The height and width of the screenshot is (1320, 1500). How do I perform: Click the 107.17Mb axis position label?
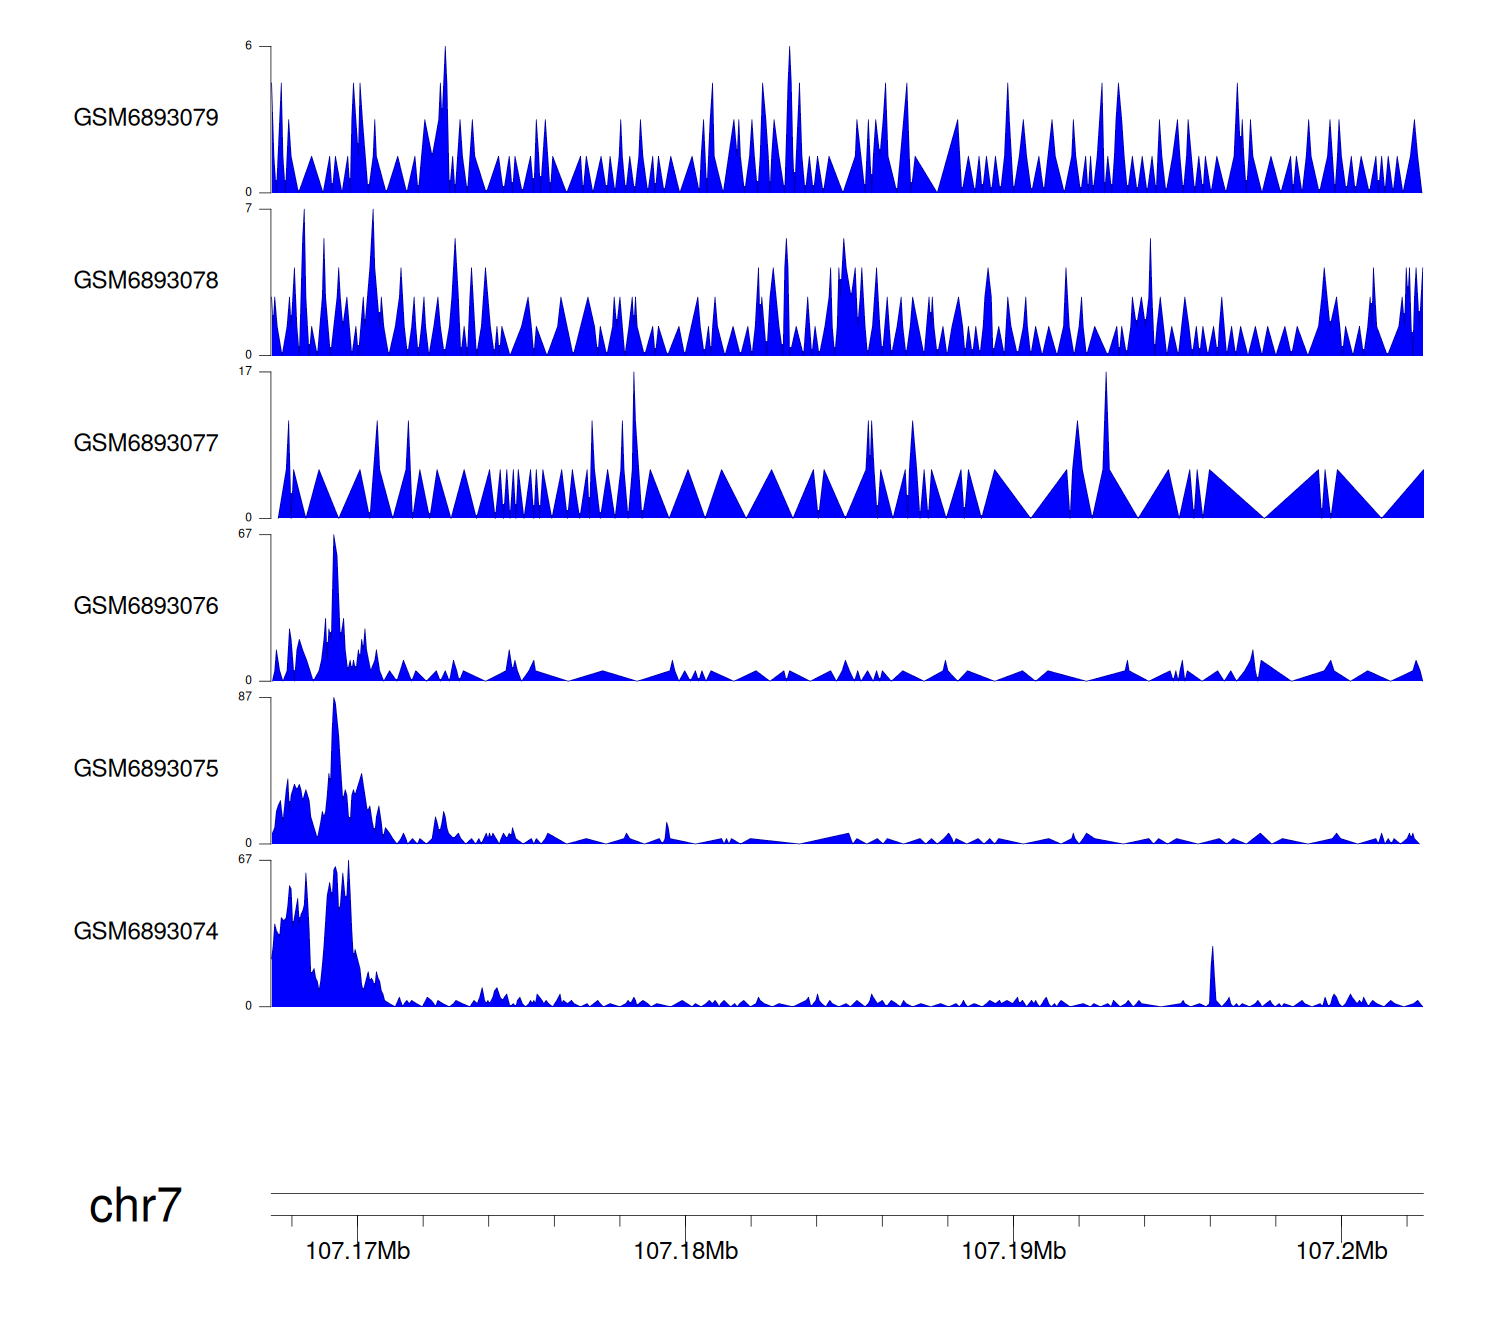click(x=358, y=1251)
